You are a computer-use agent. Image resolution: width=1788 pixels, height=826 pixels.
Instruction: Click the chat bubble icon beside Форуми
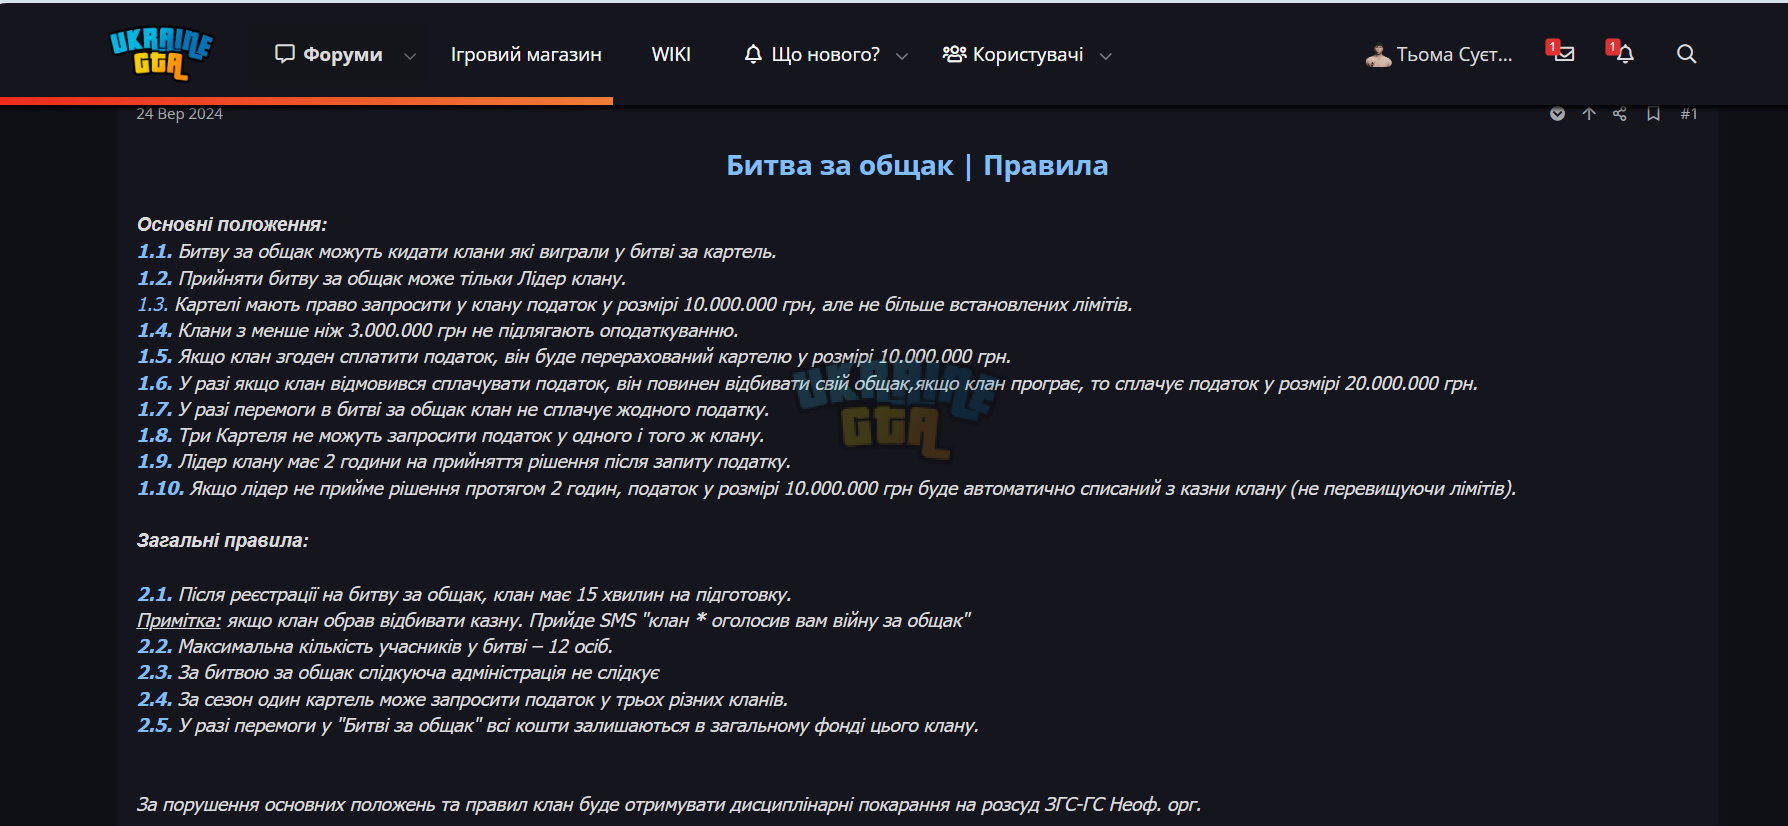pos(285,54)
